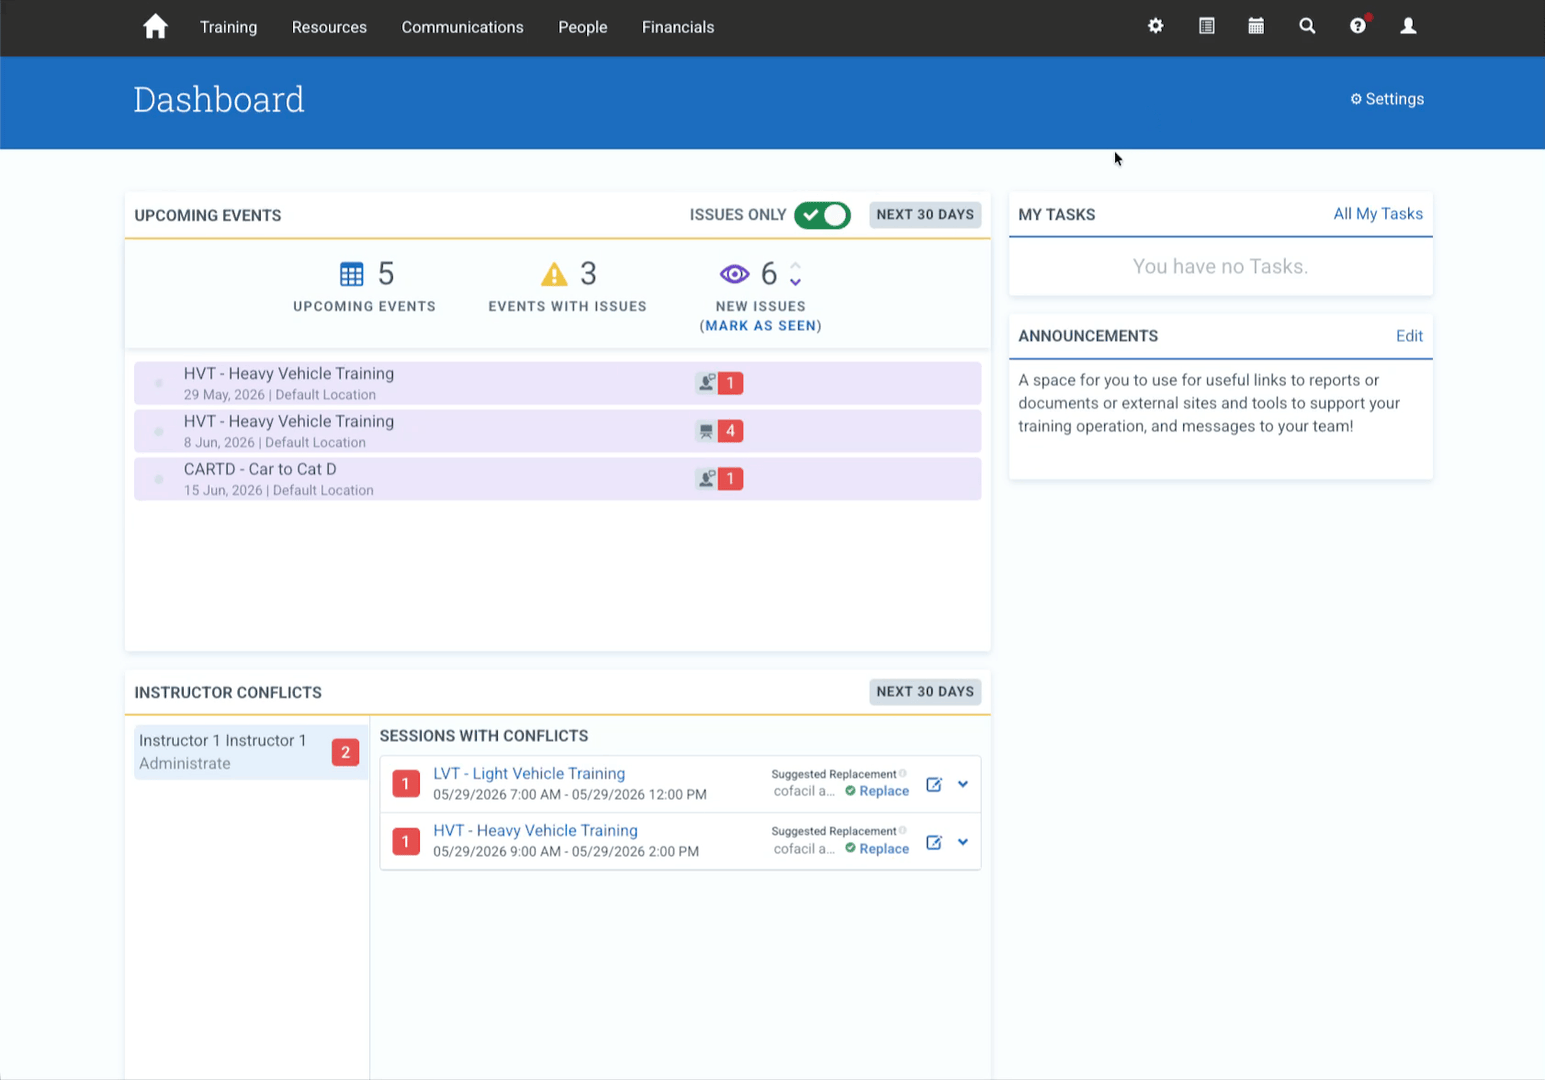
Task: Click Instructor 1 conflict count badge
Action: click(345, 752)
